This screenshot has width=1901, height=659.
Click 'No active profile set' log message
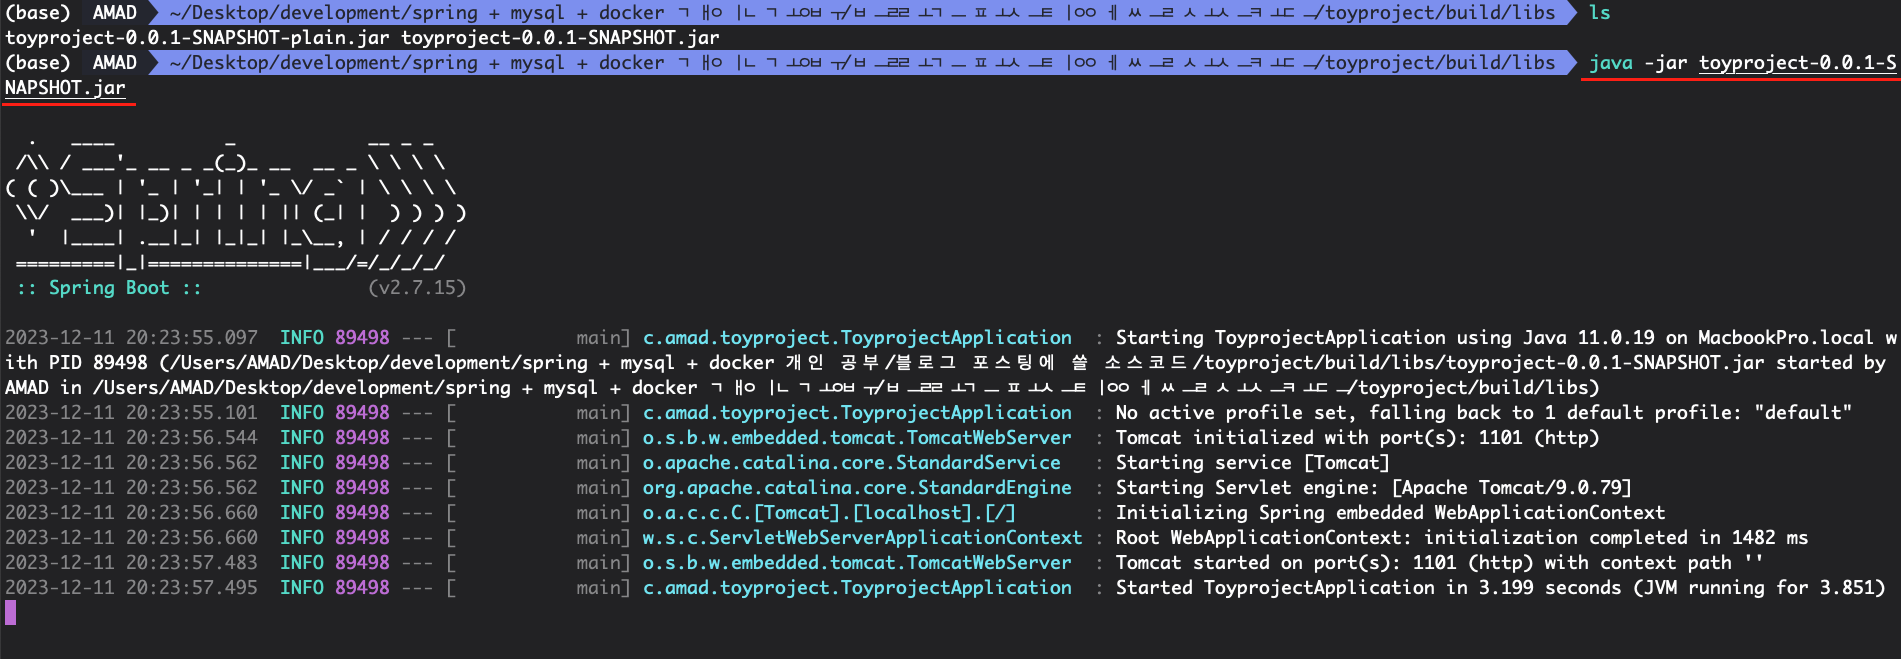point(1484,413)
